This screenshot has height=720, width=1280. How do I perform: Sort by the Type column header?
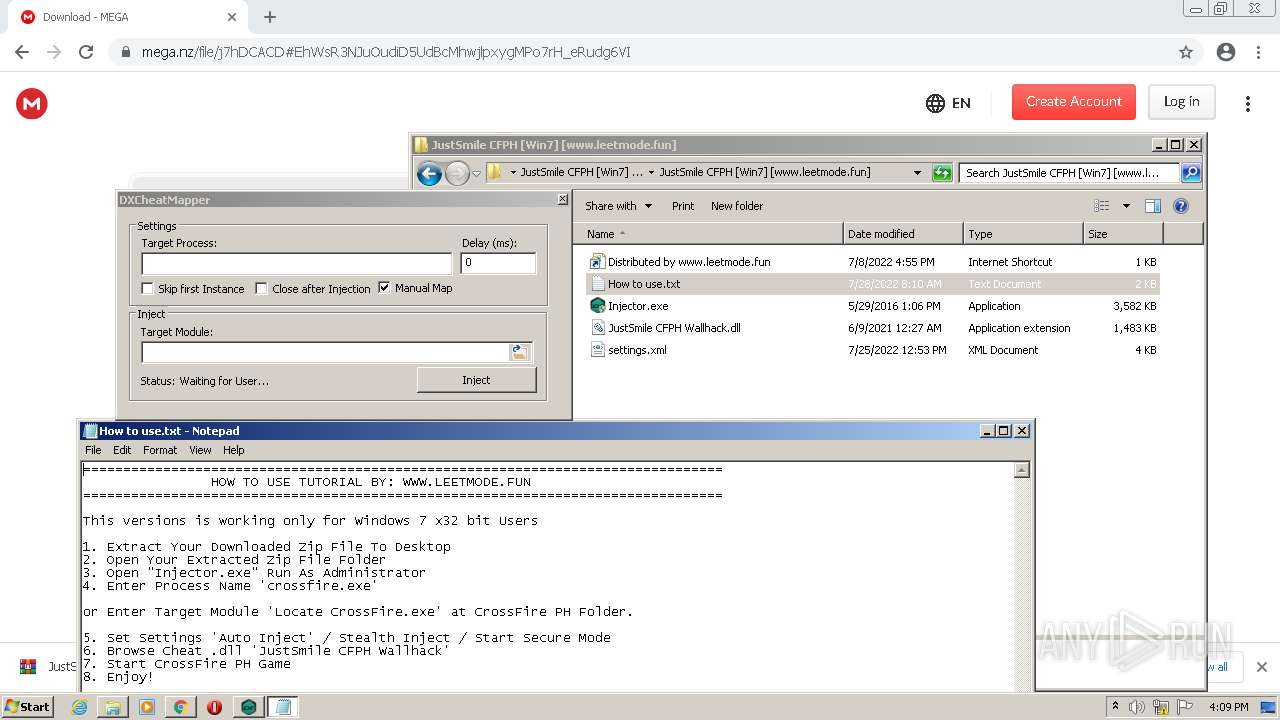pos(1023,234)
